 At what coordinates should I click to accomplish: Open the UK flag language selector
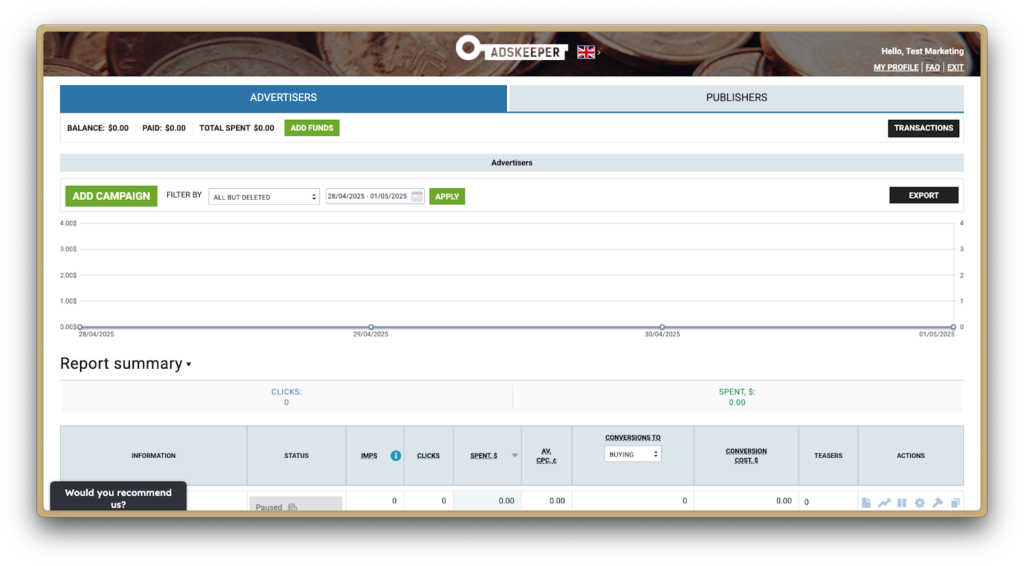click(x=587, y=51)
